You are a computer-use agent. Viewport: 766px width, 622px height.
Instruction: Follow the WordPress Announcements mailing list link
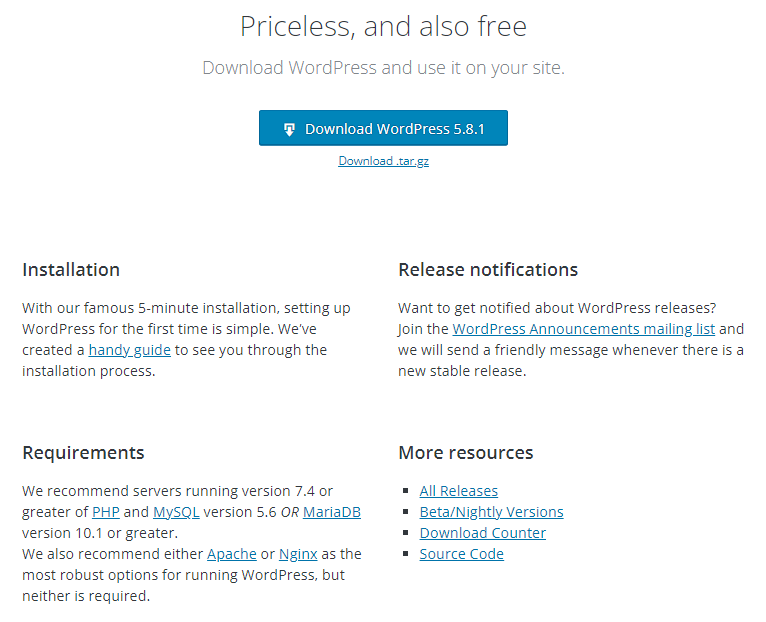click(584, 329)
